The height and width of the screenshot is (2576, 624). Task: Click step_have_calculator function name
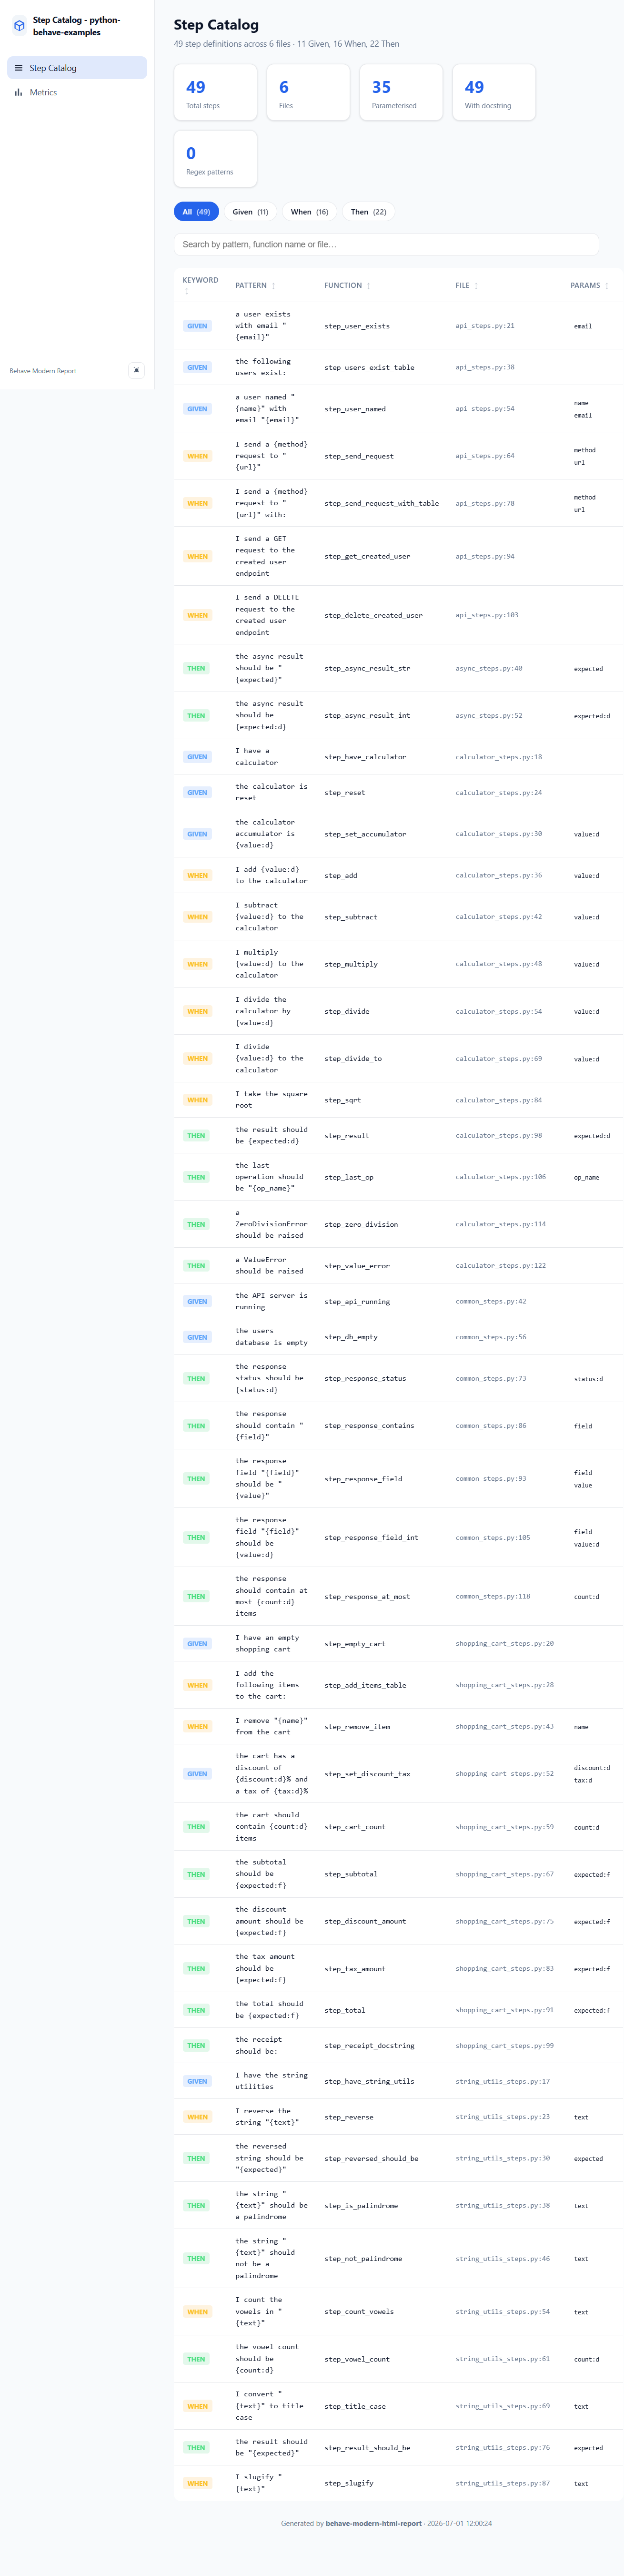[x=365, y=757]
